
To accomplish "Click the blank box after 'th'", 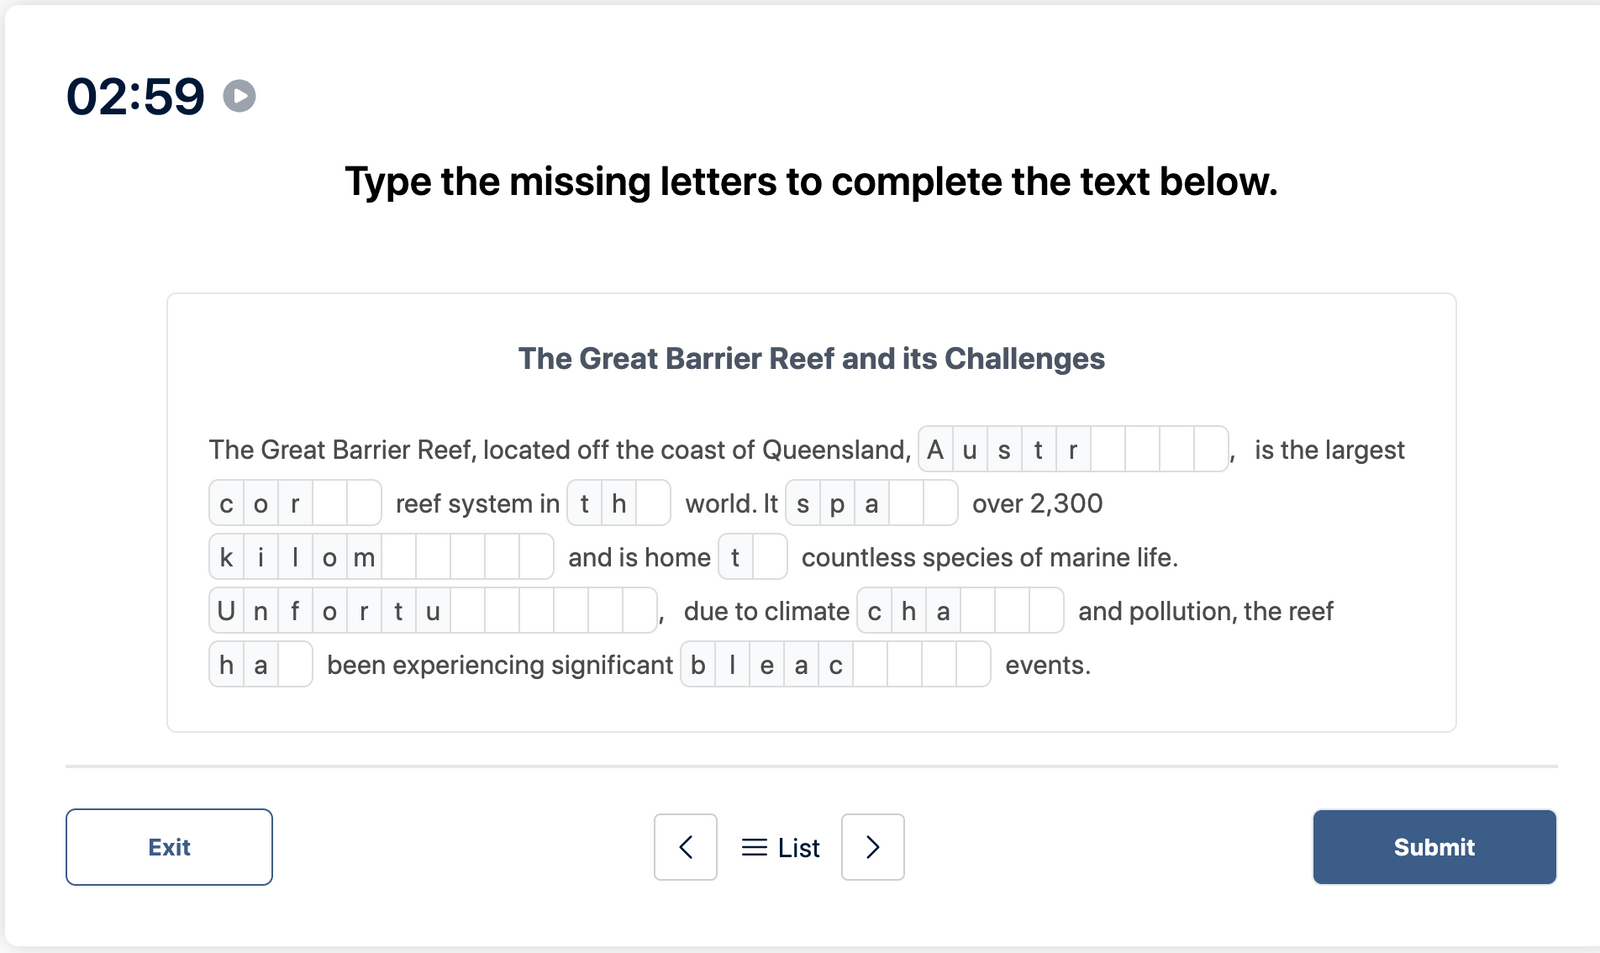I will click(653, 504).
